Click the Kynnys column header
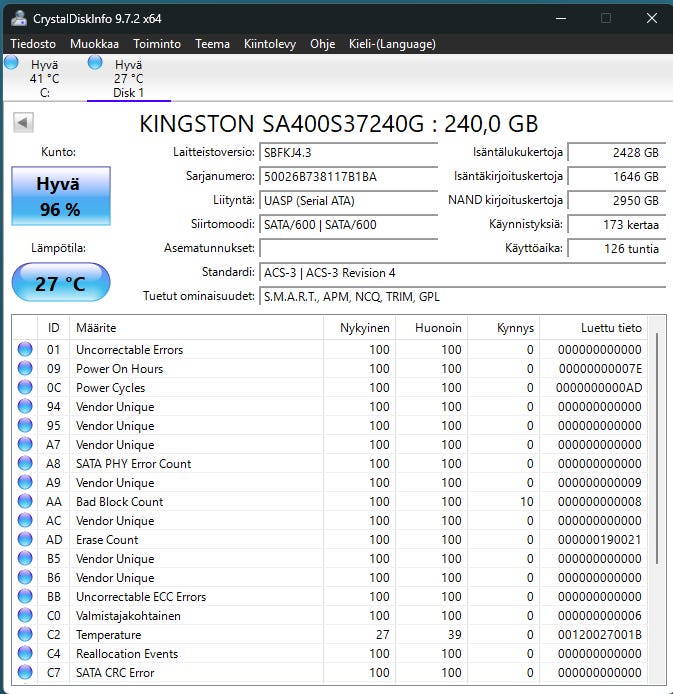Screen dimensions: 673x694 click(504, 328)
